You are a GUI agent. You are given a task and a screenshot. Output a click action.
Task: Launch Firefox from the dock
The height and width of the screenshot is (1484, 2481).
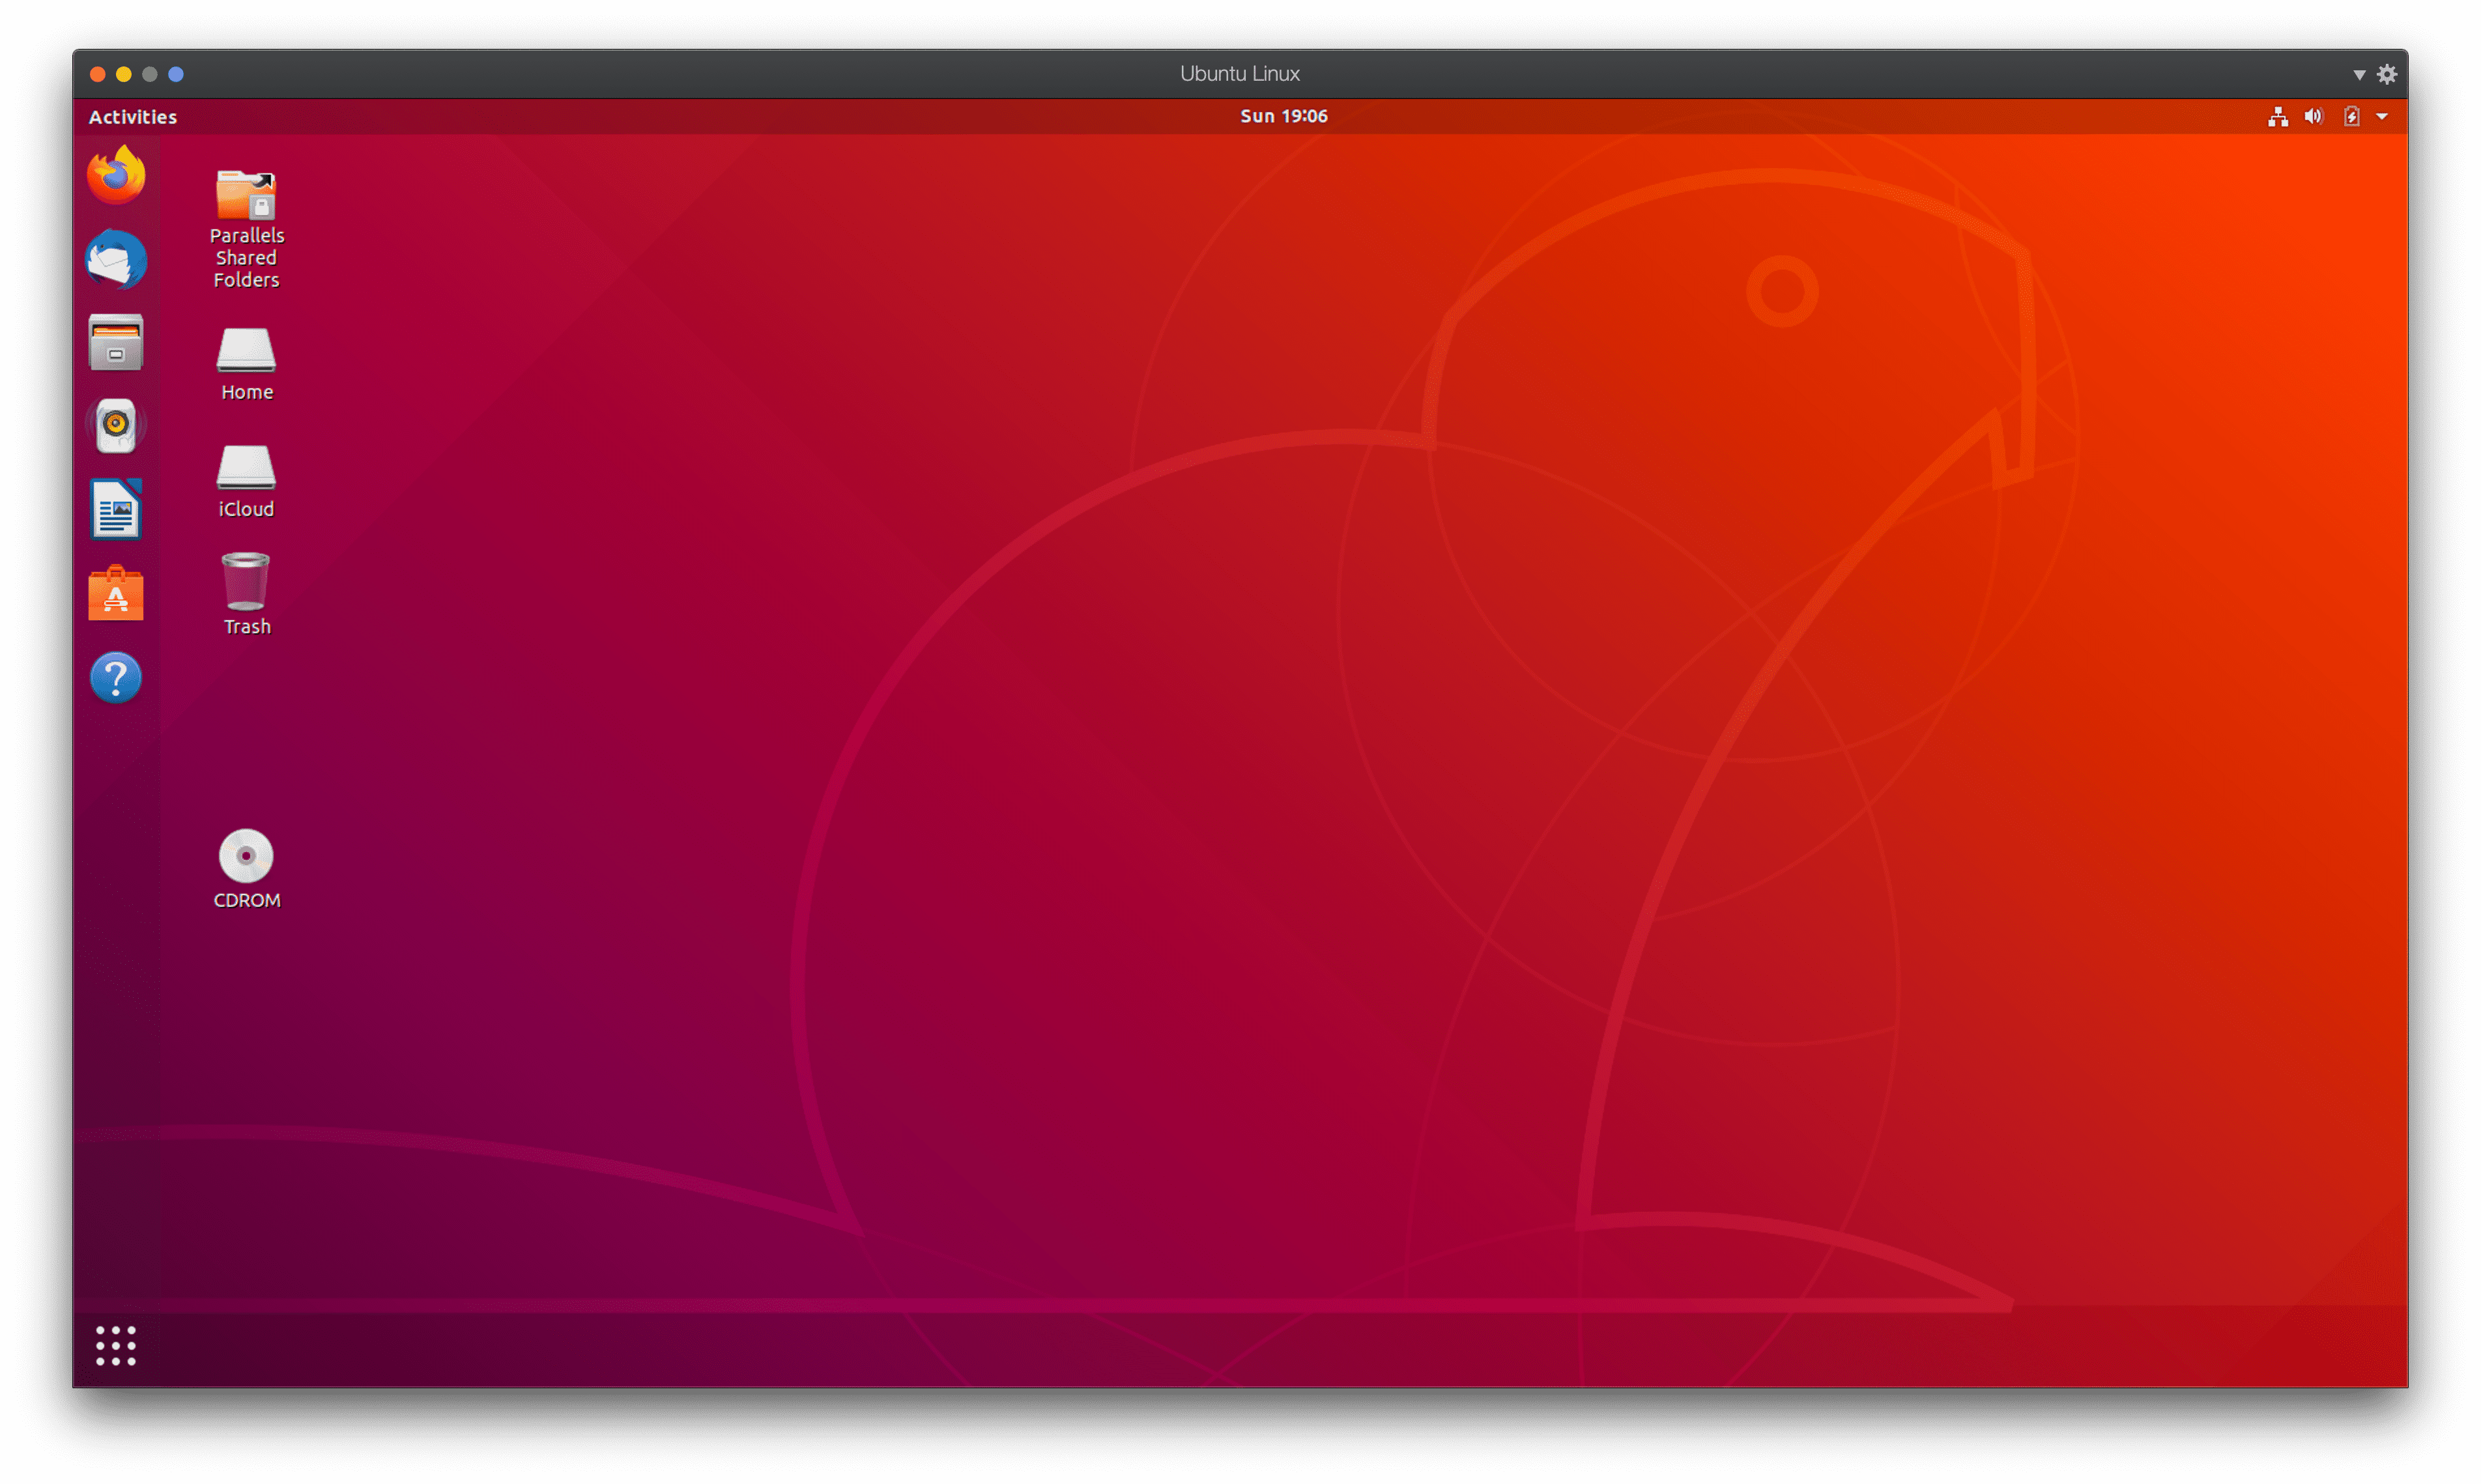tap(116, 175)
